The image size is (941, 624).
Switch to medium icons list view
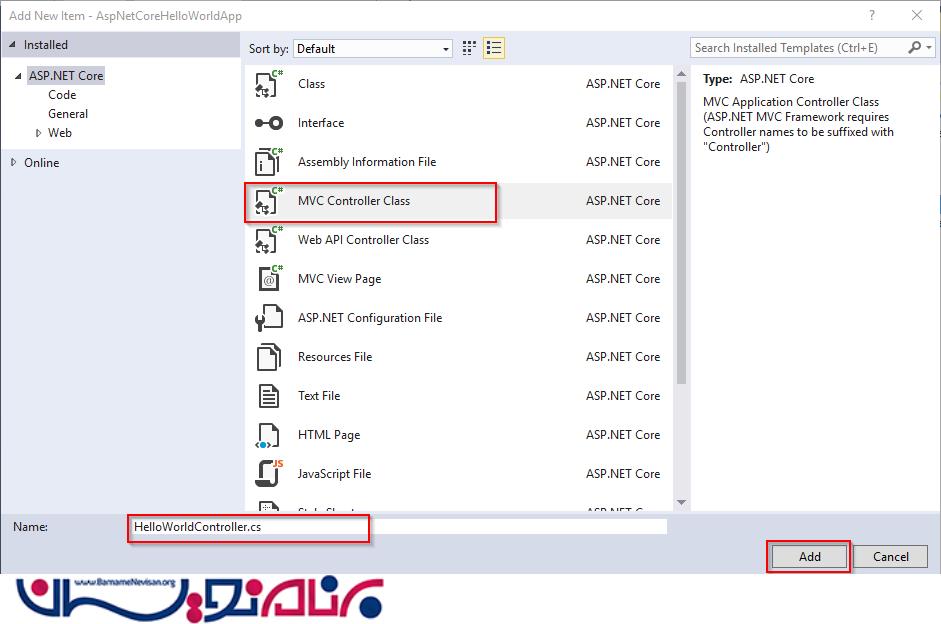click(493, 48)
